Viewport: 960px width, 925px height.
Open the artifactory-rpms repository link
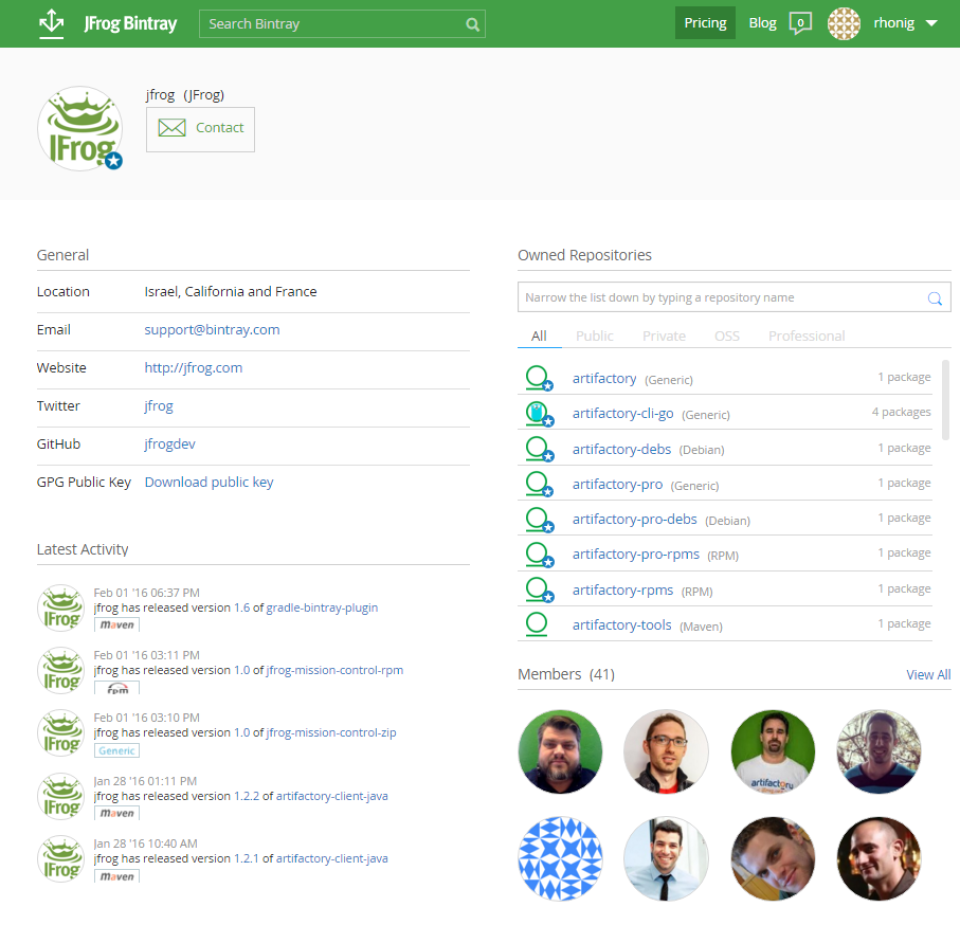[x=623, y=590]
